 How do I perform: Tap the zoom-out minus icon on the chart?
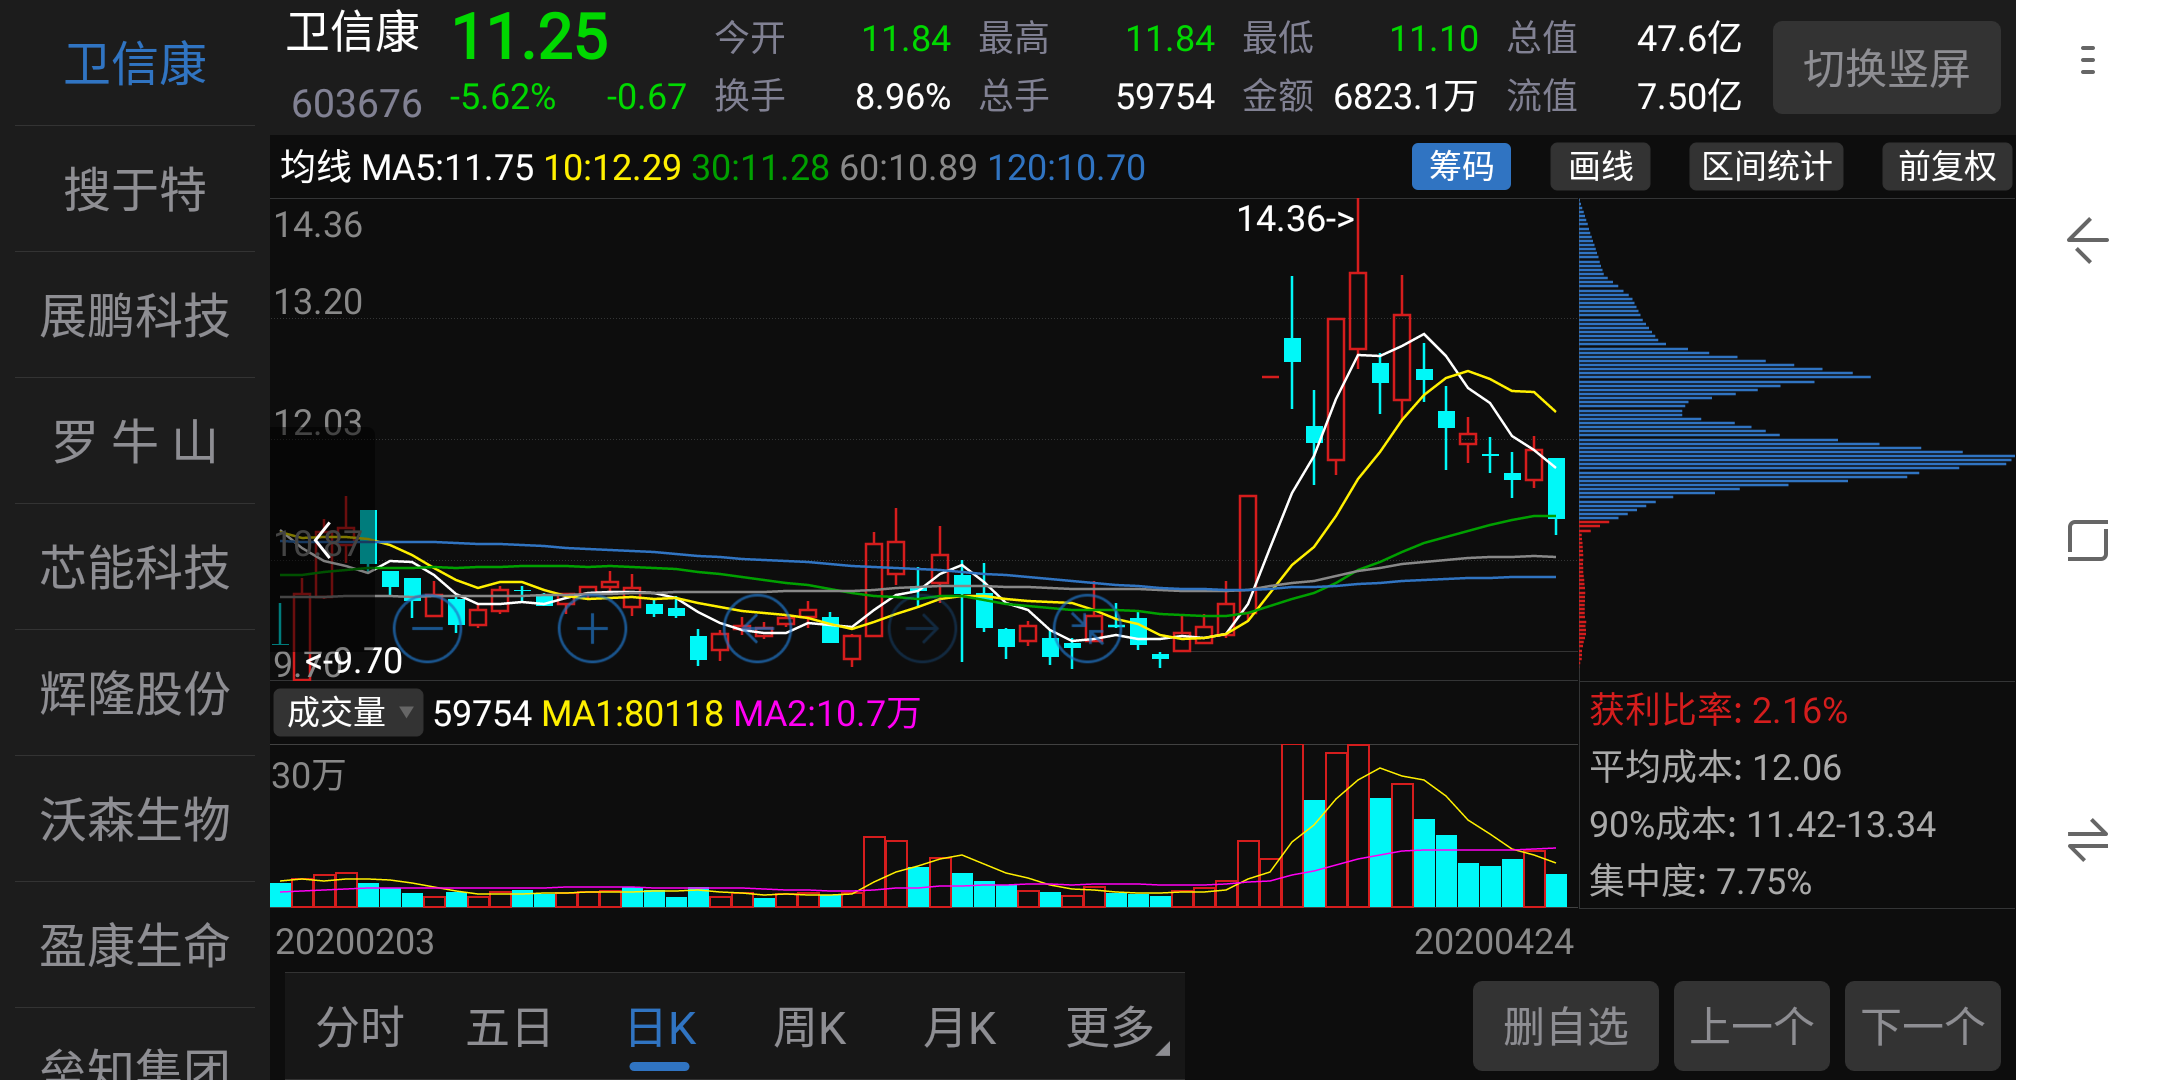427,630
